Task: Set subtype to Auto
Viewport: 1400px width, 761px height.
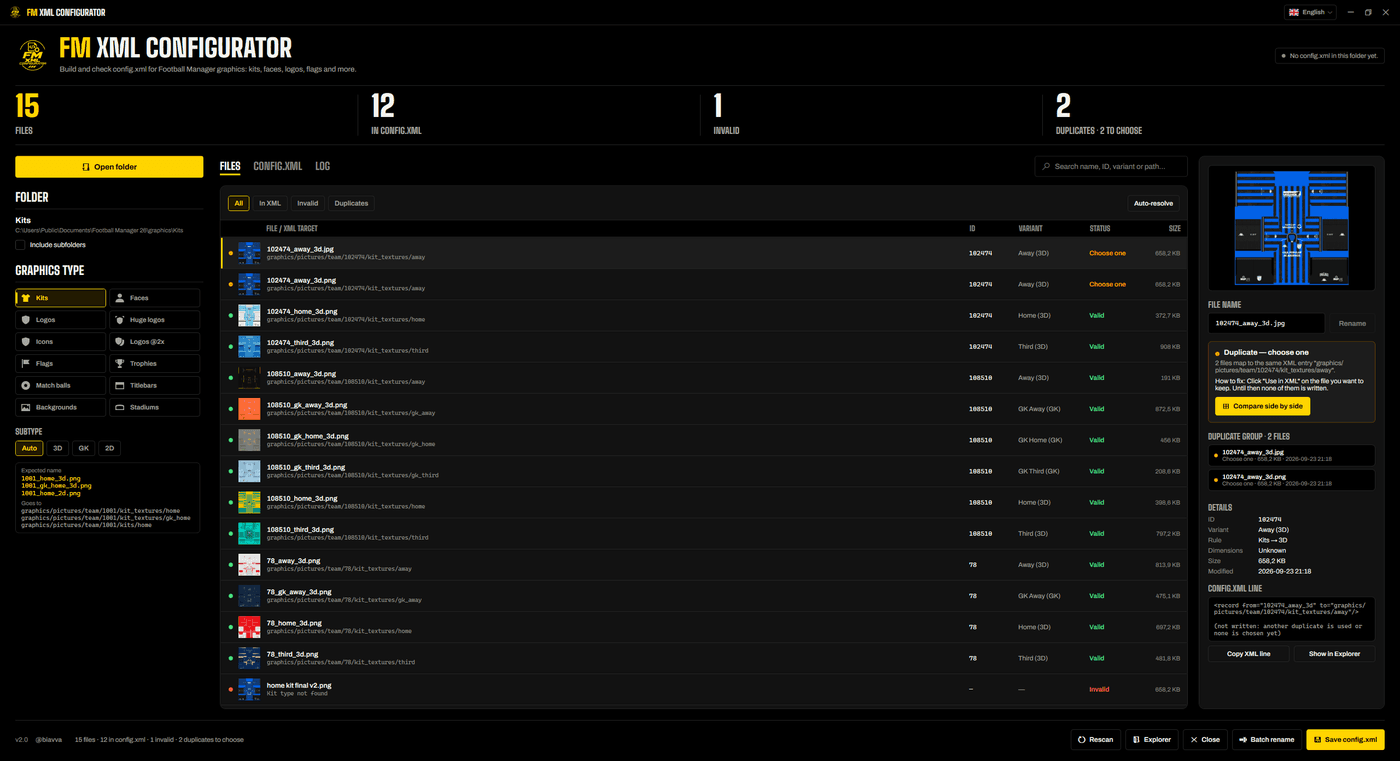Action: [29, 448]
